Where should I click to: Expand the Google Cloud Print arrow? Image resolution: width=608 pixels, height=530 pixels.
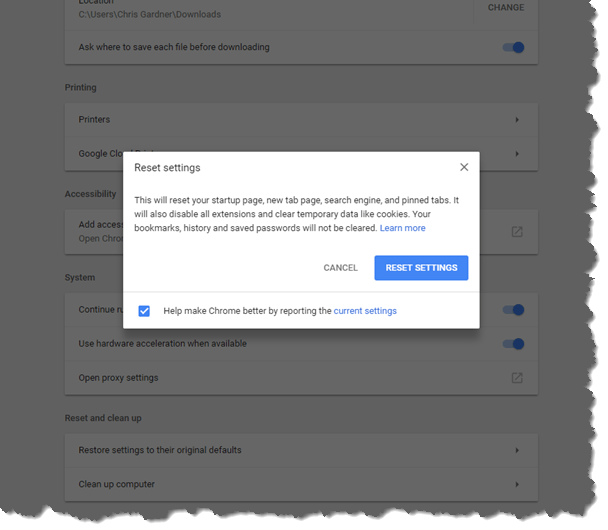[517, 154]
